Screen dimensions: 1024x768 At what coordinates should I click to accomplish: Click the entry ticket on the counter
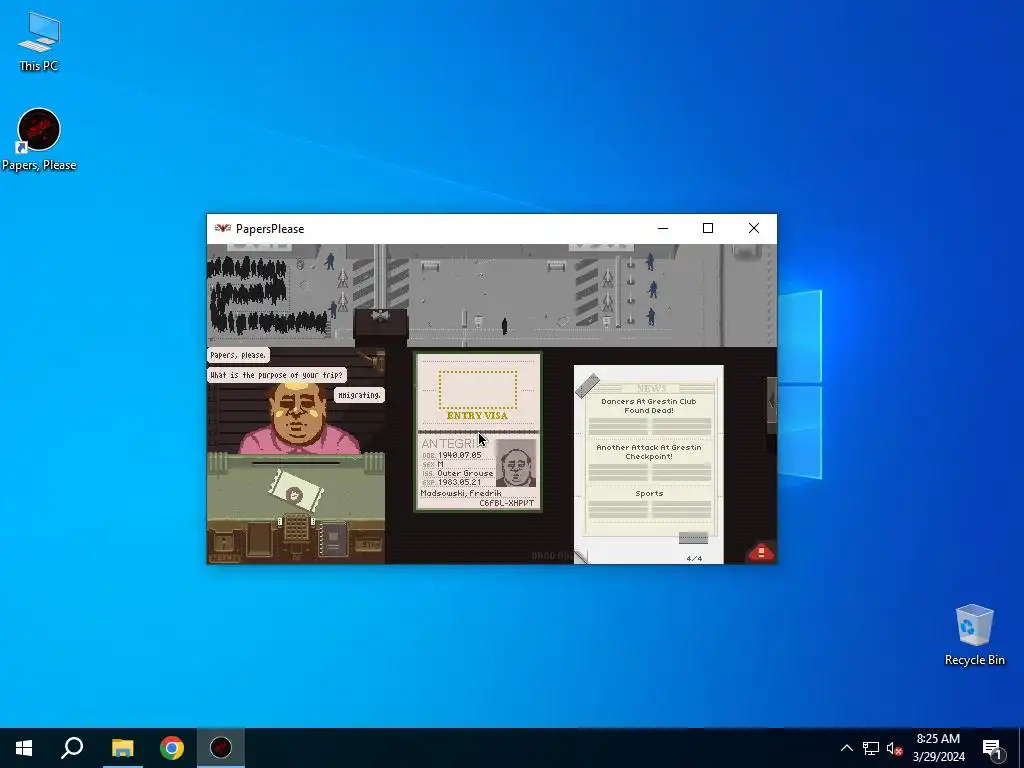pyautogui.click(x=296, y=492)
